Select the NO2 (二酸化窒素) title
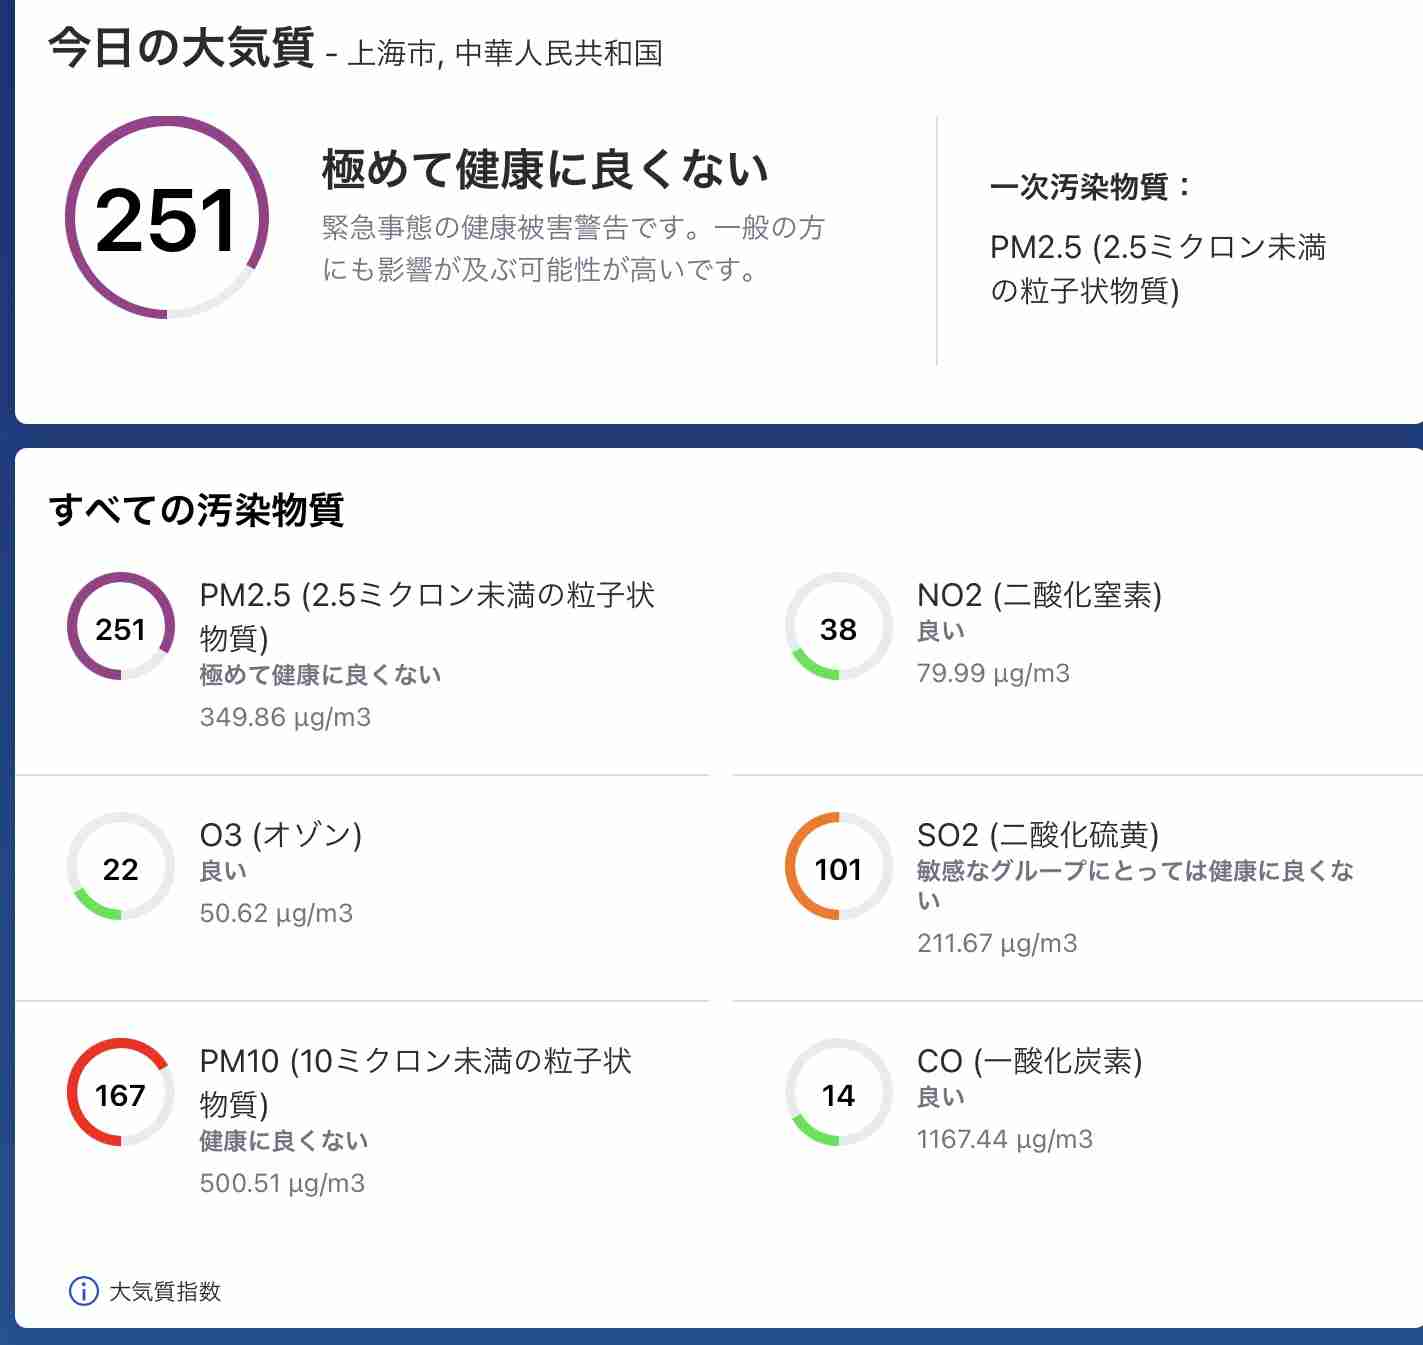This screenshot has width=1423, height=1345. click(x=1039, y=595)
